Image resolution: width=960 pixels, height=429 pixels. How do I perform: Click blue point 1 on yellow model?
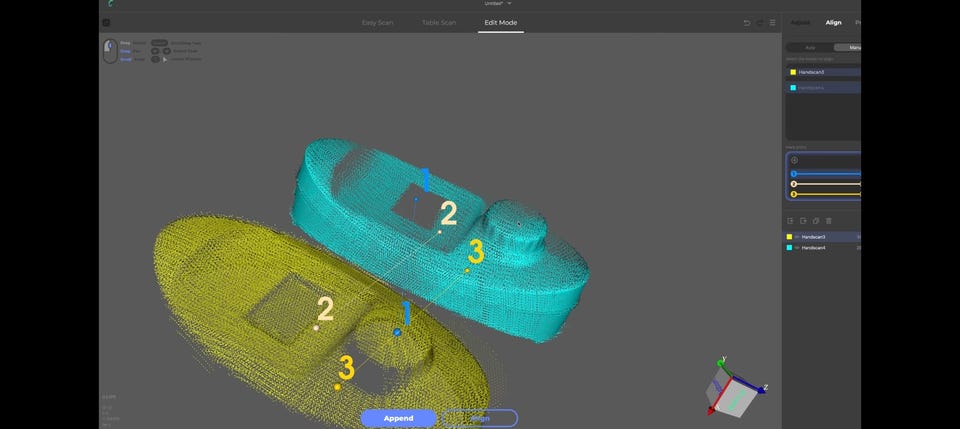click(397, 332)
